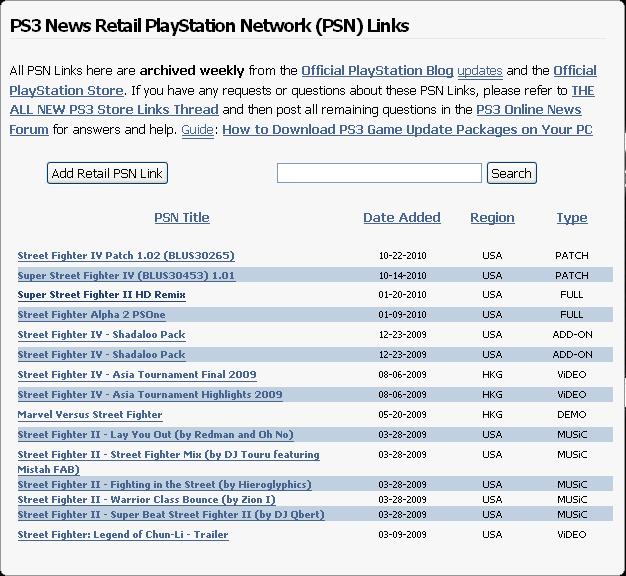626x576 pixels.
Task: Sort by Type column header
Action: point(572,218)
